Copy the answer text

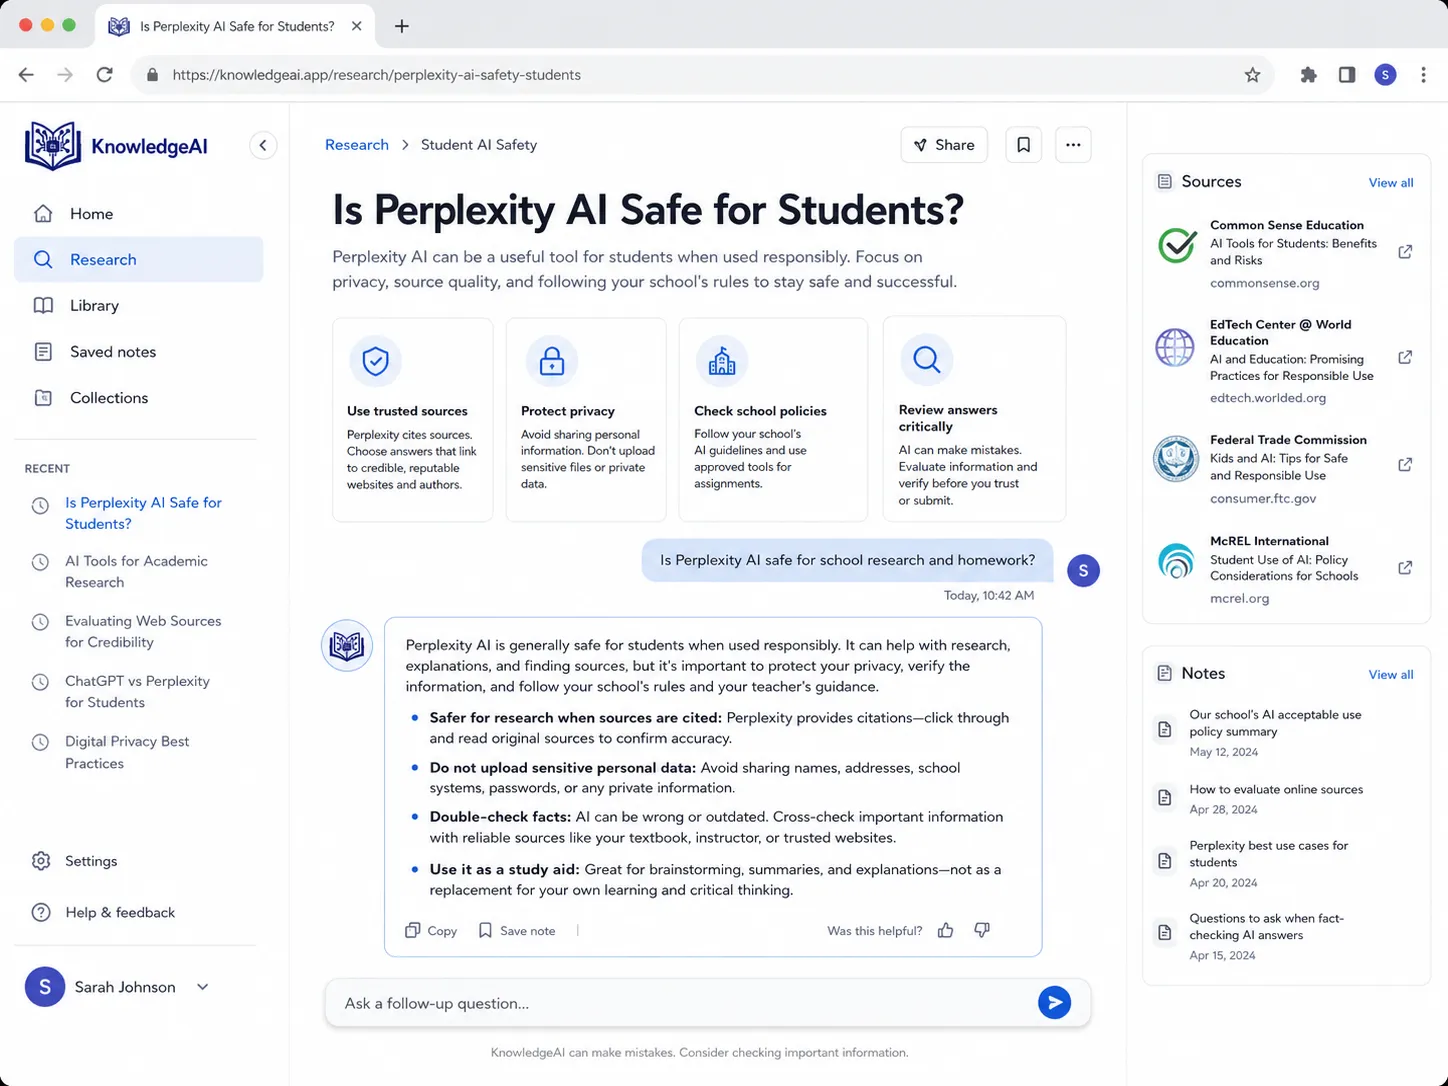[x=431, y=930]
